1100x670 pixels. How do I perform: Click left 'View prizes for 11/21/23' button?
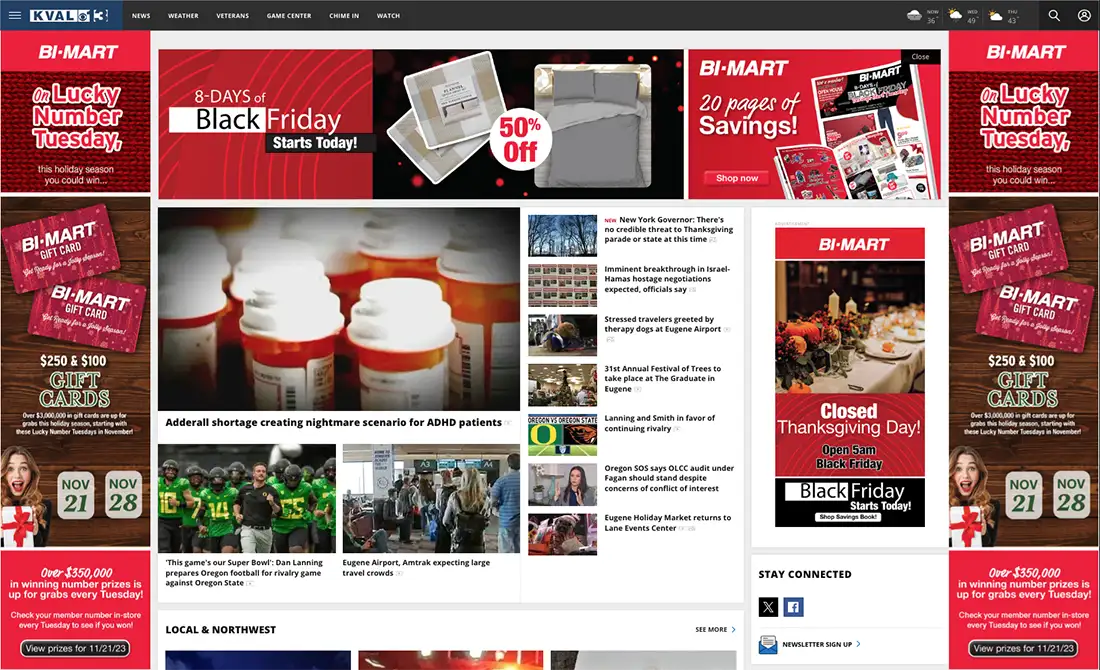click(76, 648)
